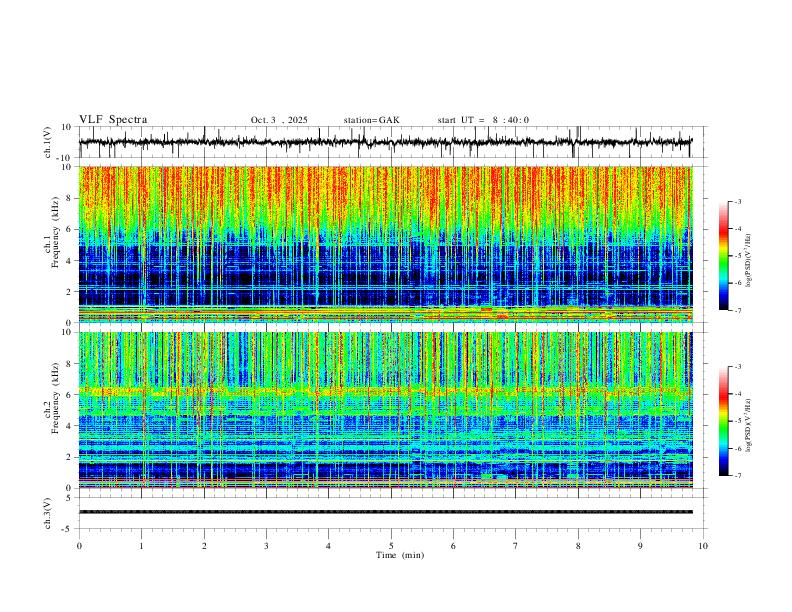Click the 9 minute tick on time axis
Image resolution: width=792 pixels, height=612 pixels.
pyautogui.click(x=640, y=546)
